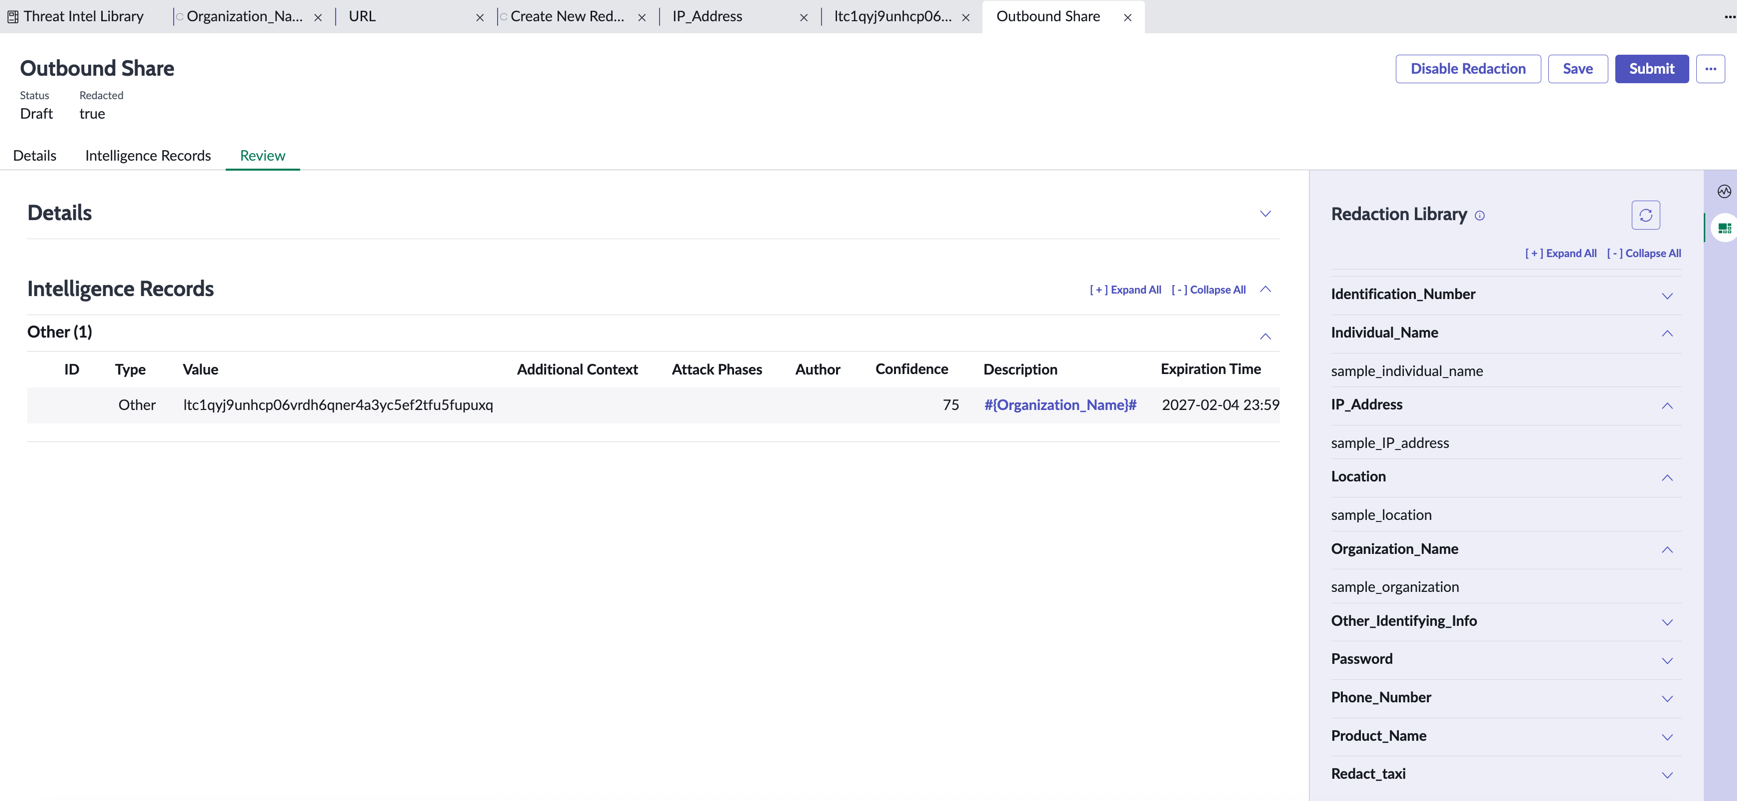Close the IP_Address tab
1737x801 pixels.
804,17
